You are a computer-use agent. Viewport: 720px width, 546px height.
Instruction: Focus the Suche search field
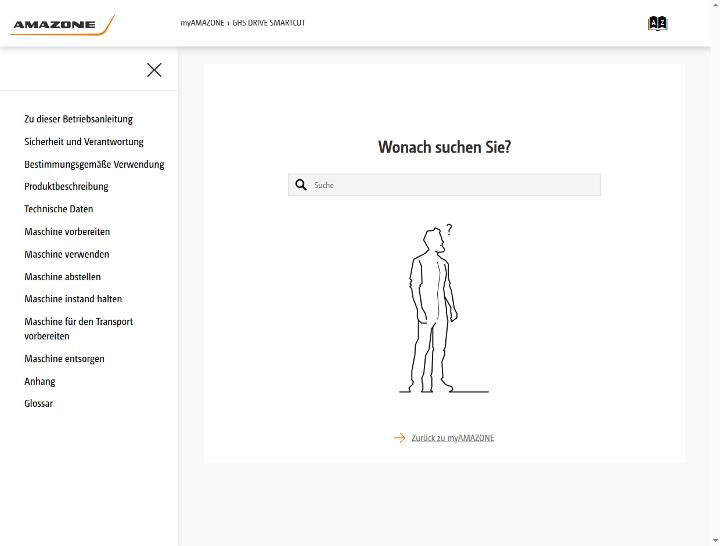pos(444,185)
